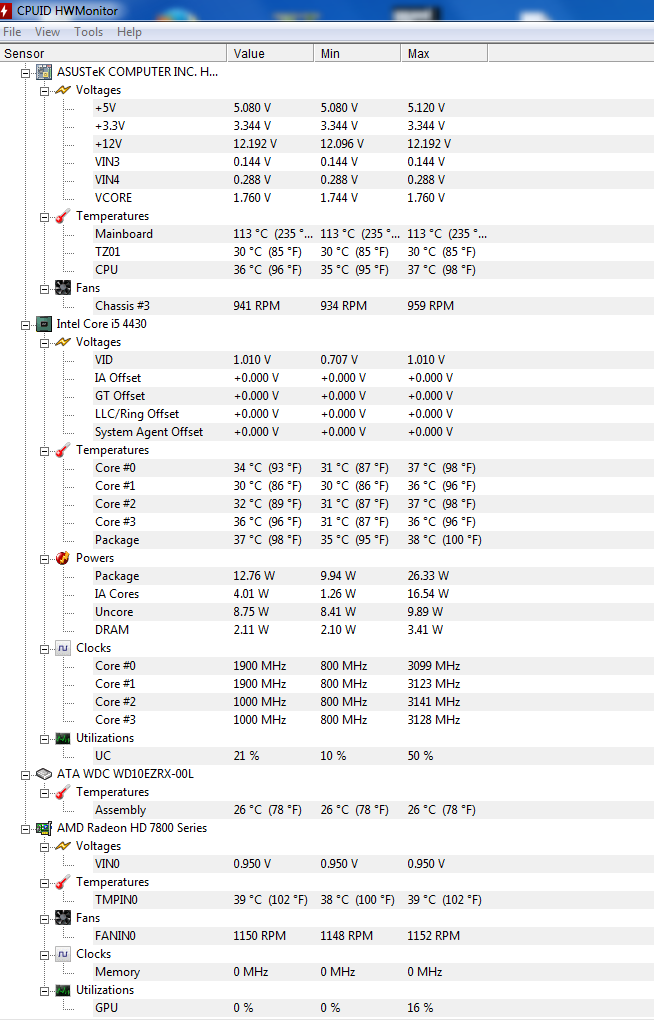This screenshot has height=1020, width=654.
Task: Click the Utilizations icon under AMD Radeon
Action: 62,990
